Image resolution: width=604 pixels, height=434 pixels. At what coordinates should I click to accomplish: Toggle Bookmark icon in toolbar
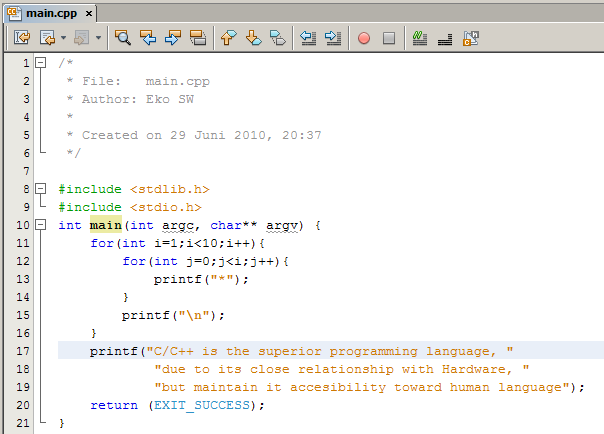(278, 38)
